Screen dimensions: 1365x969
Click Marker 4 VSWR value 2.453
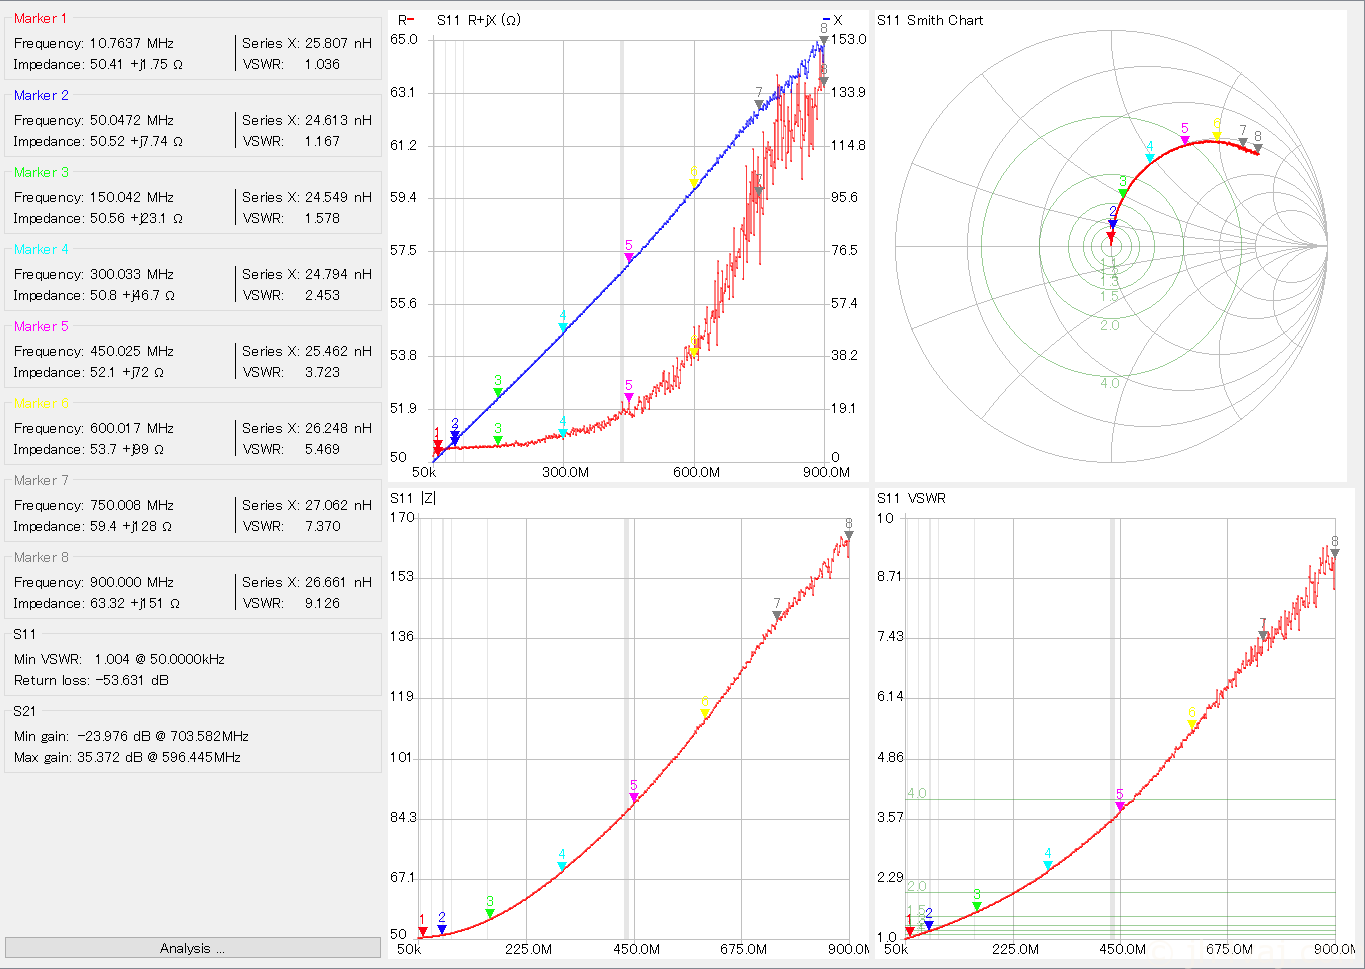click(322, 295)
